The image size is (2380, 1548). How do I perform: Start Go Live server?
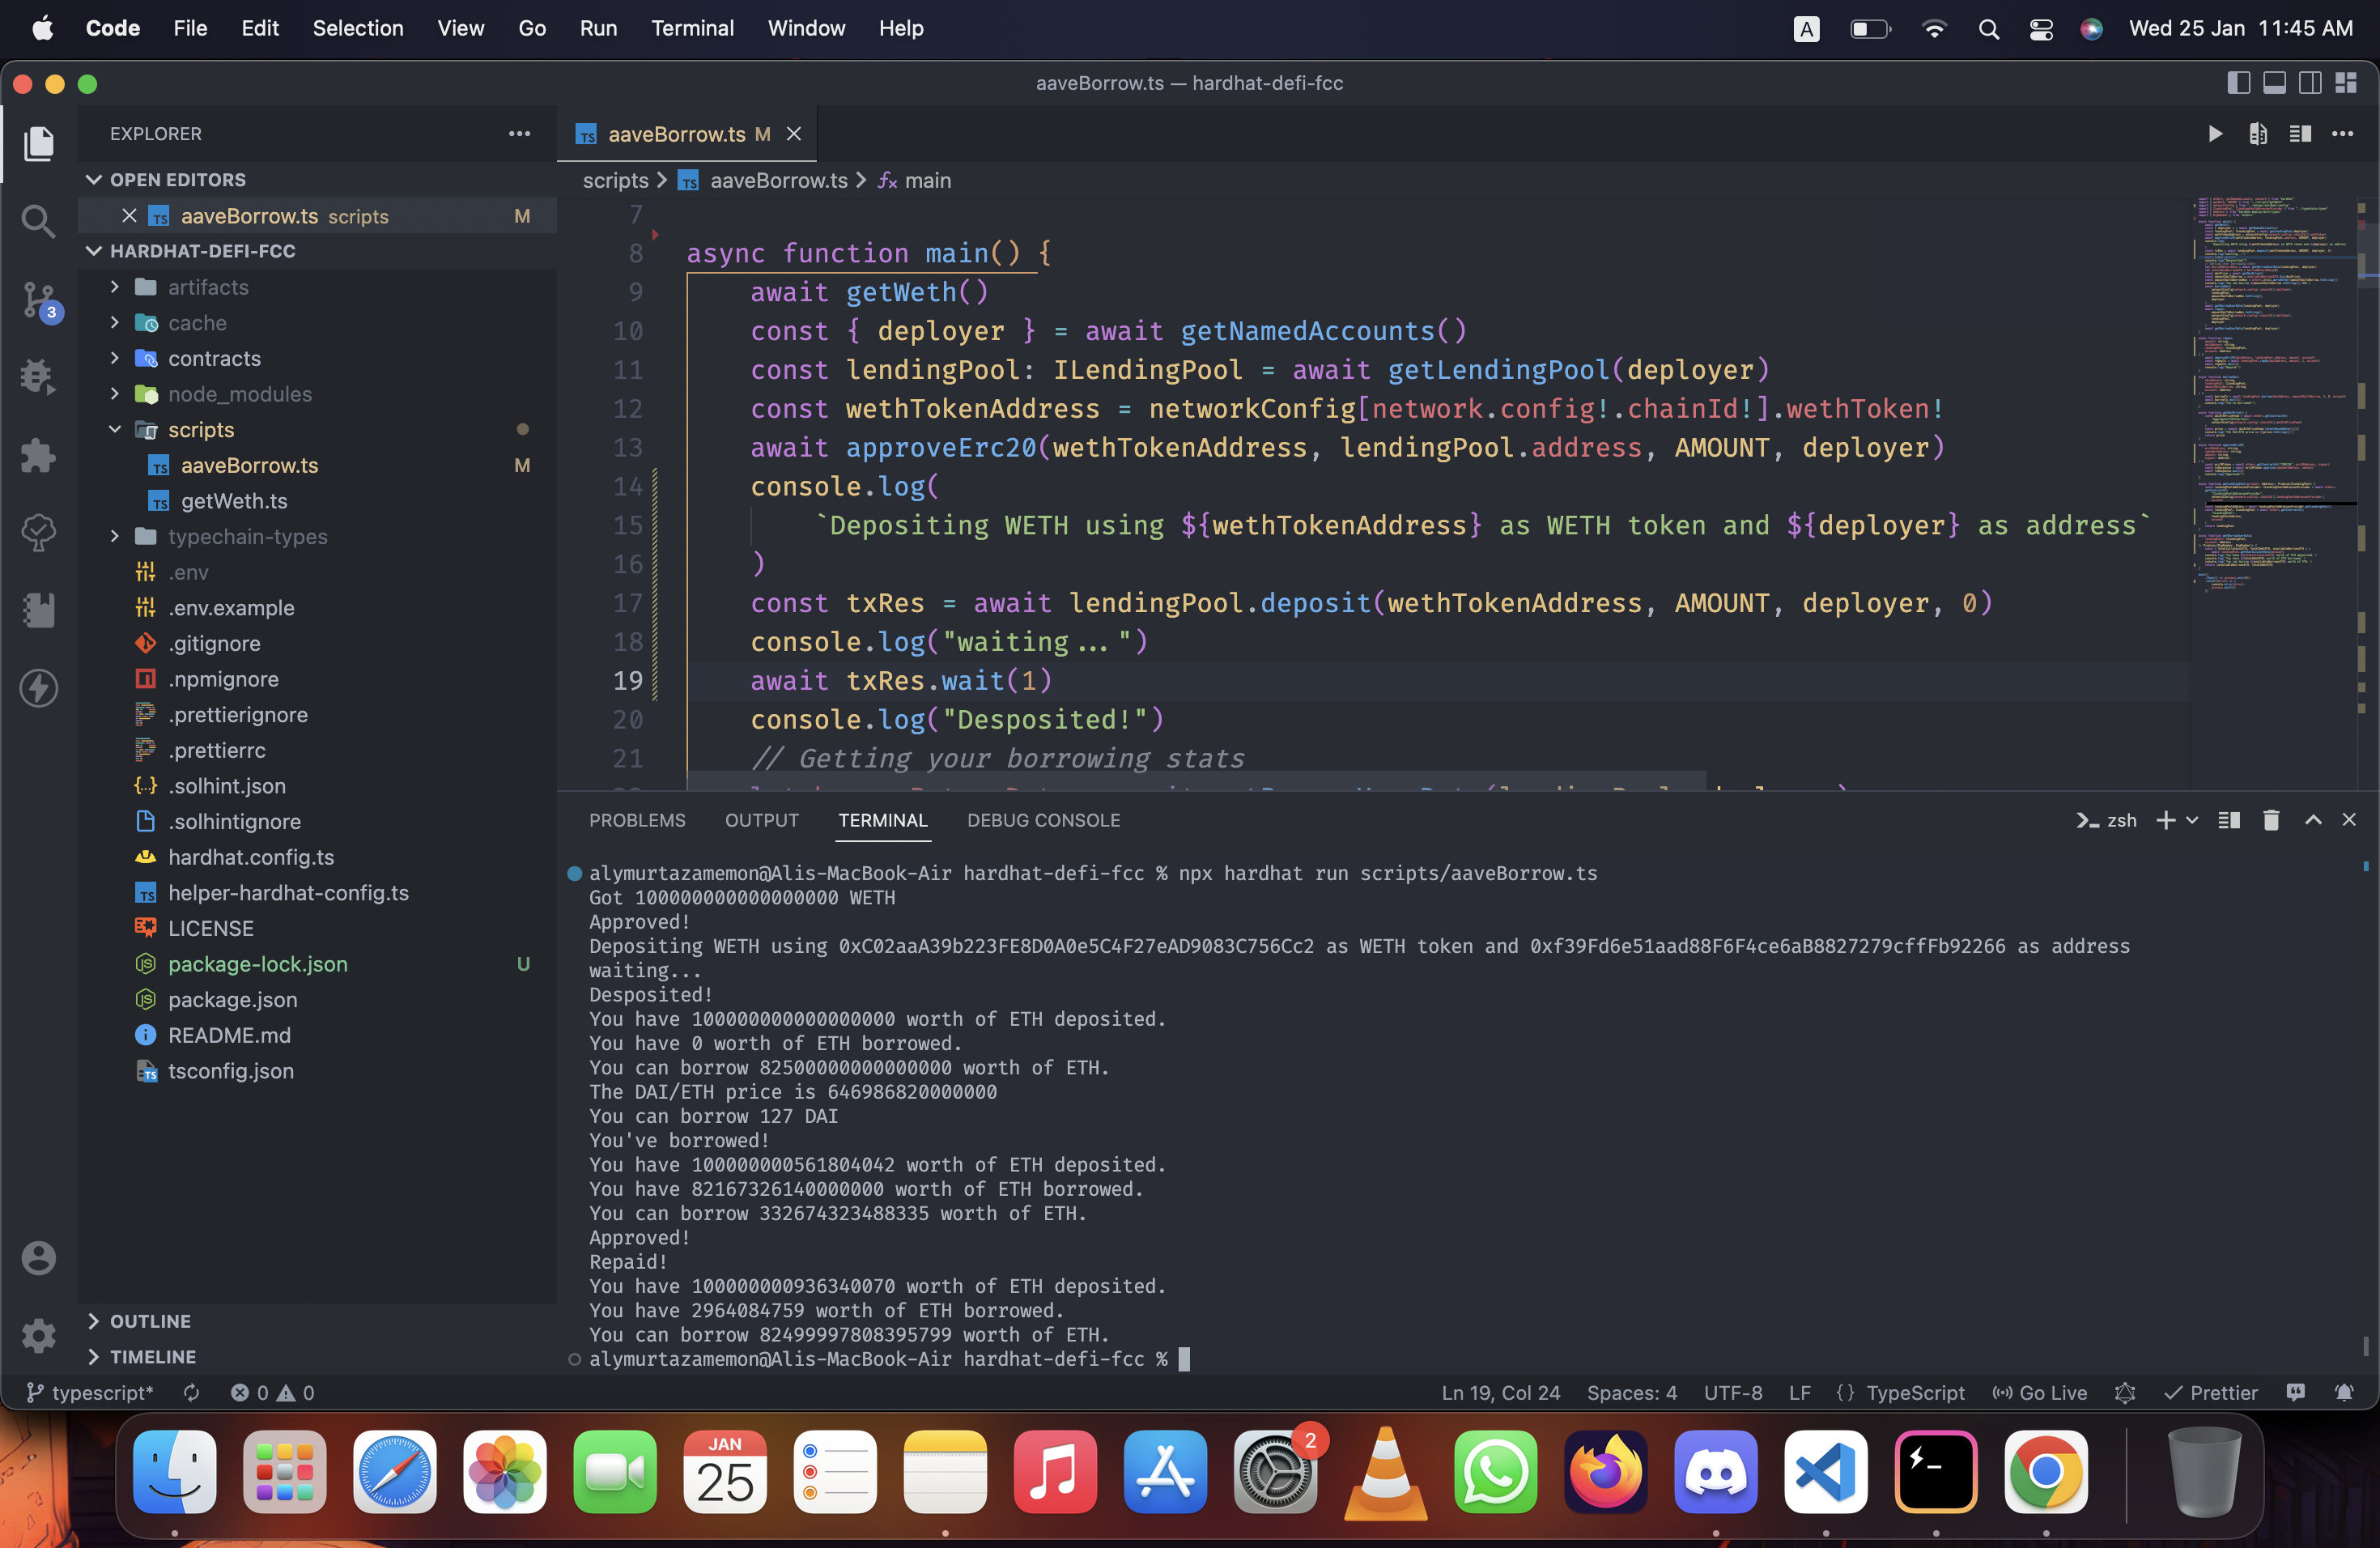(2040, 1392)
